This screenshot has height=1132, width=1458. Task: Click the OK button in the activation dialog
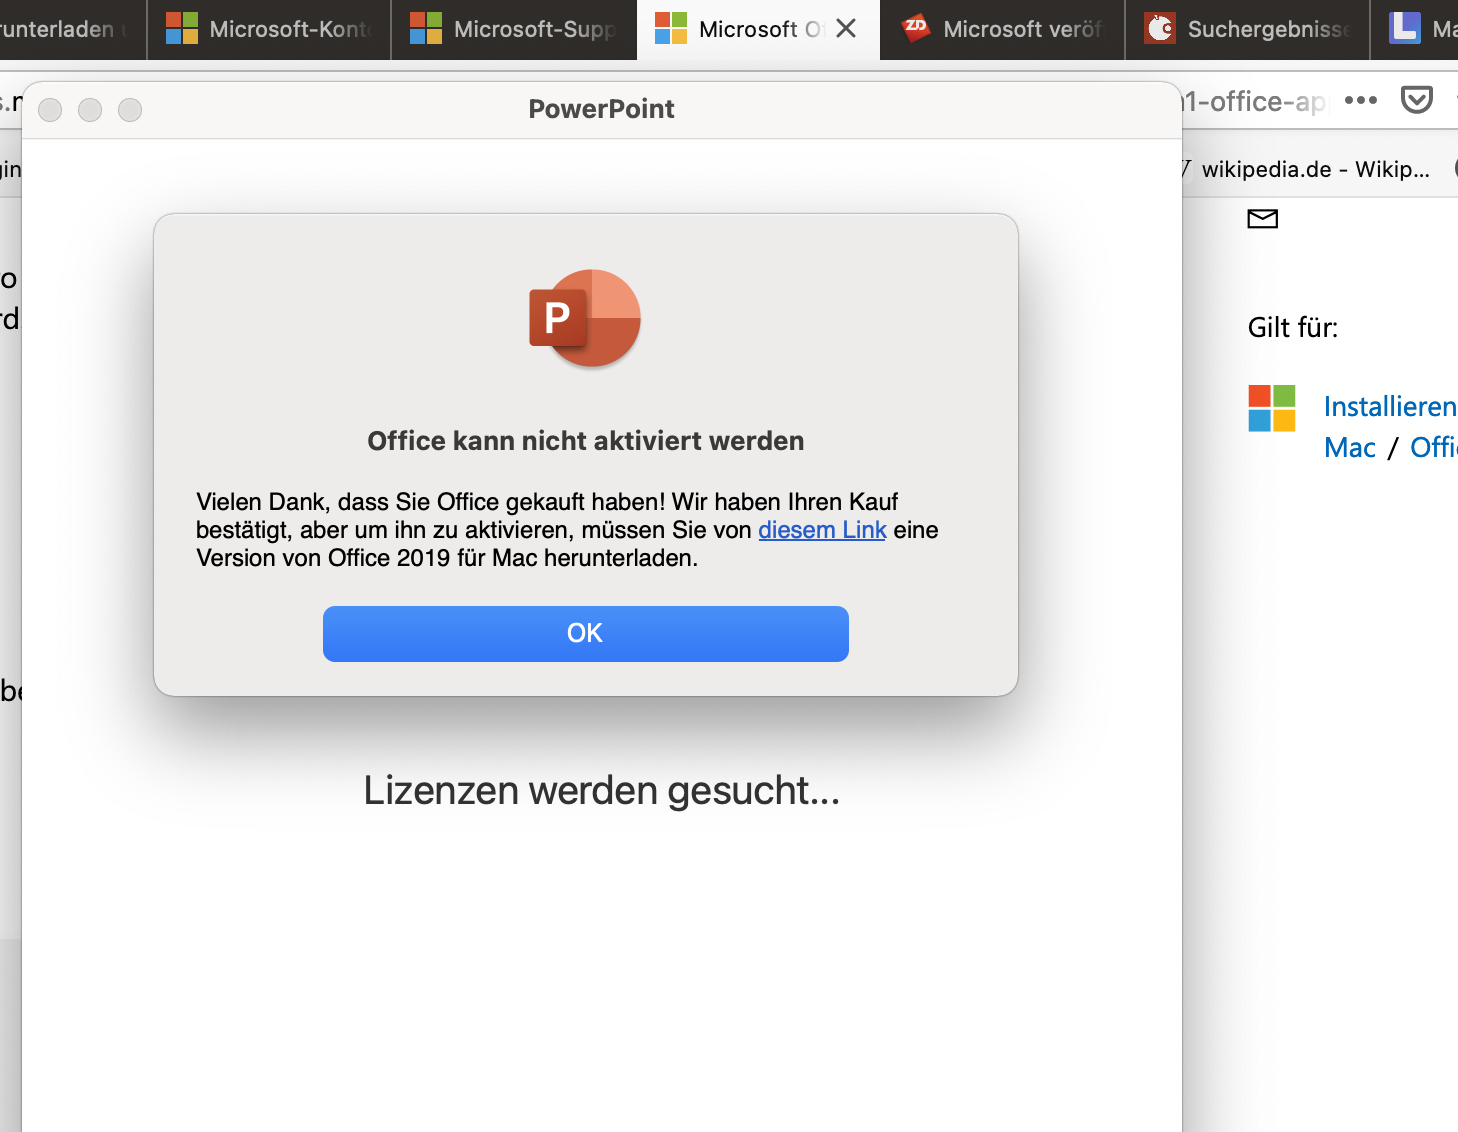(x=585, y=633)
